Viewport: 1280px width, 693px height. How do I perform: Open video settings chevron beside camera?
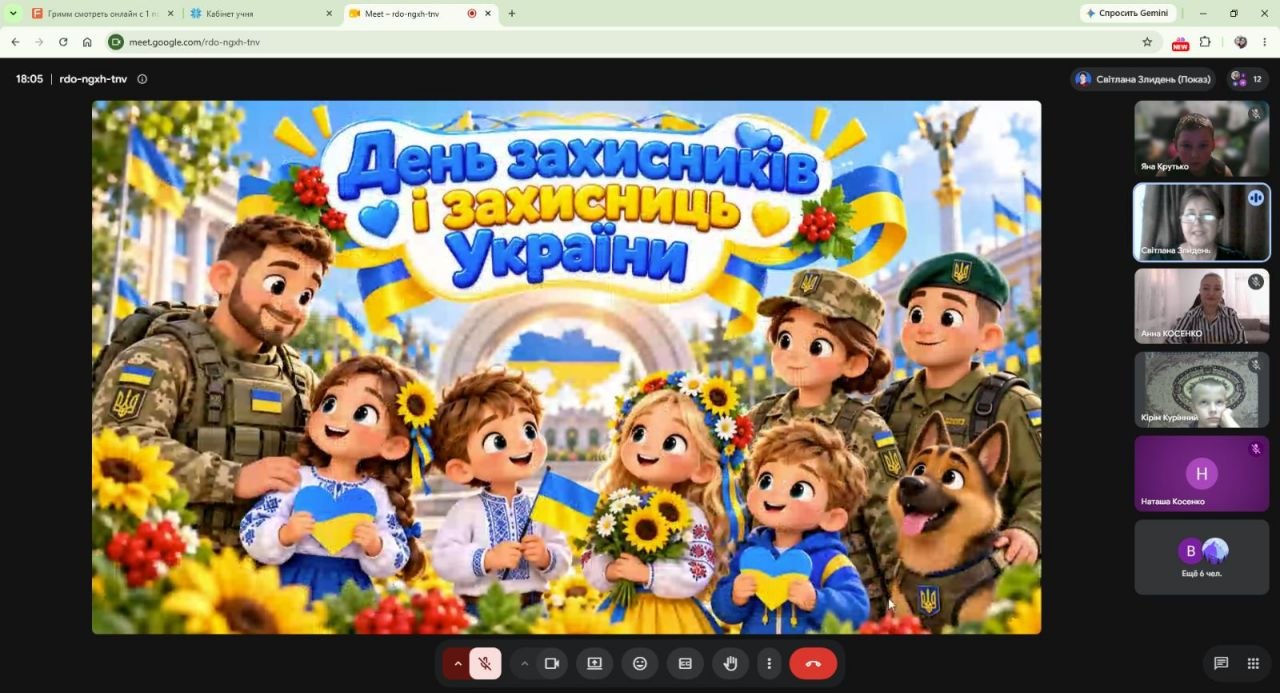tap(524, 663)
